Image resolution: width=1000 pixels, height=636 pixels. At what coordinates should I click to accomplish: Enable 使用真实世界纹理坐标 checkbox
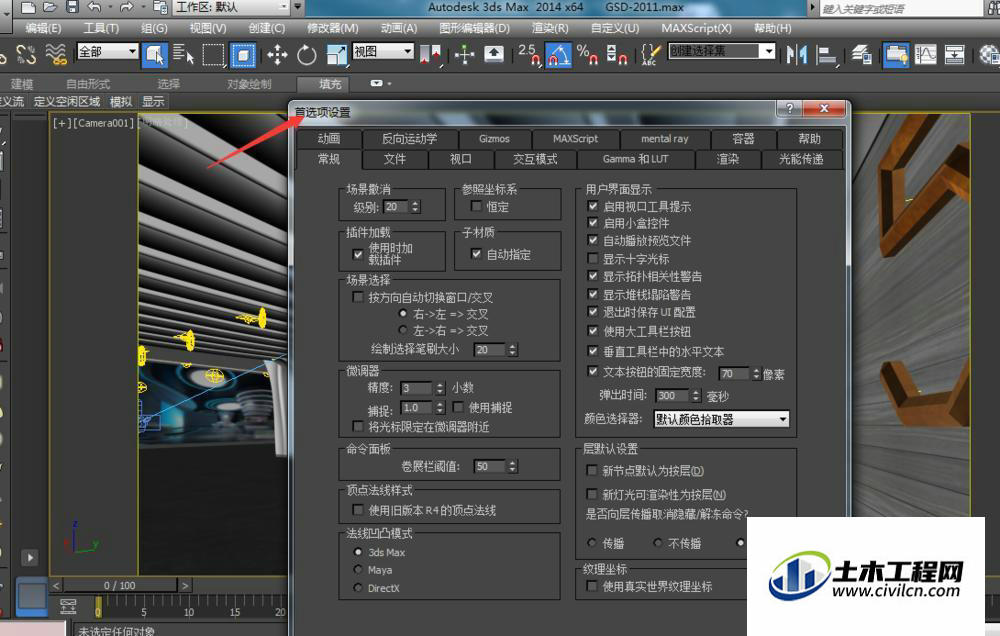point(592,586)
